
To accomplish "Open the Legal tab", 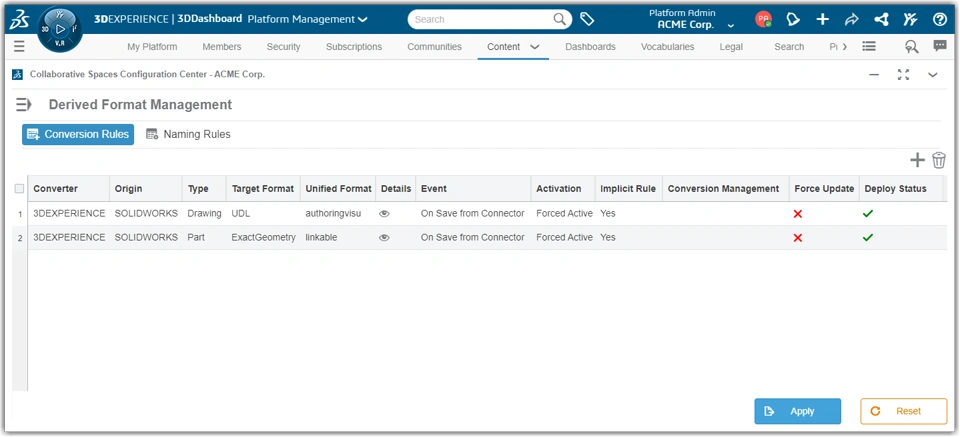I will (x=731, y=47).
